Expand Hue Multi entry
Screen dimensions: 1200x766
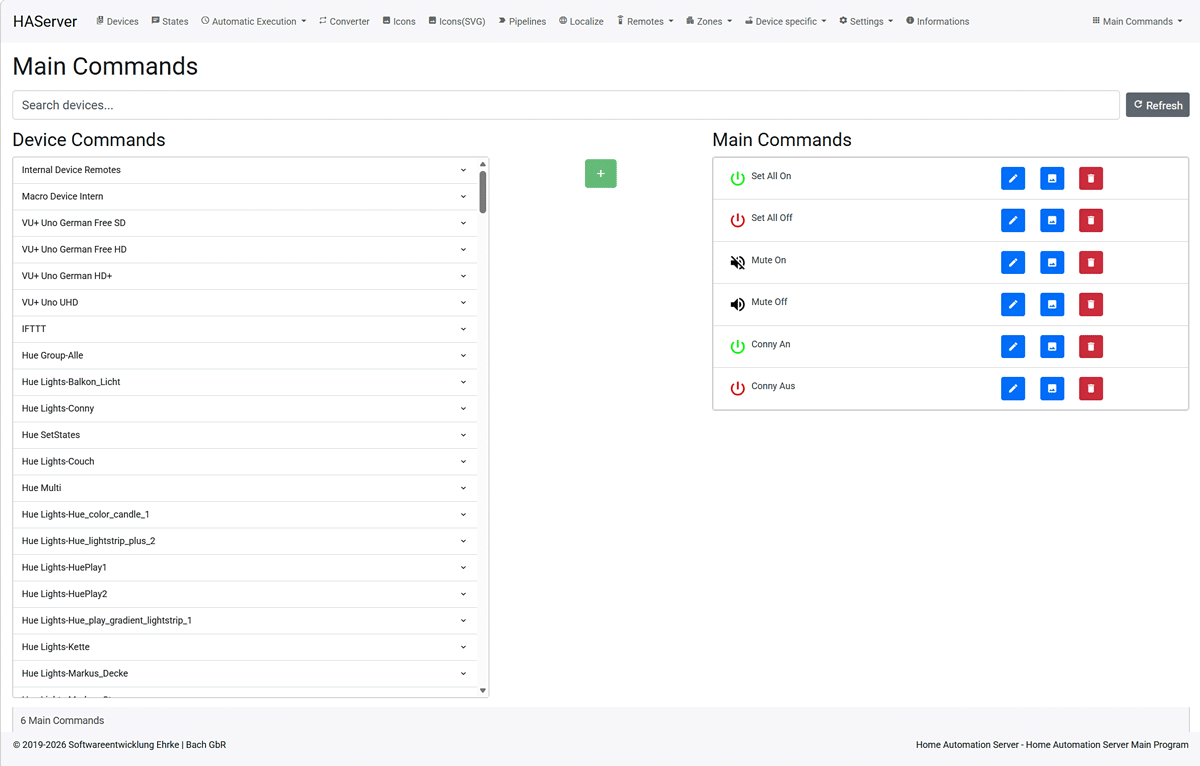[245, 488]
